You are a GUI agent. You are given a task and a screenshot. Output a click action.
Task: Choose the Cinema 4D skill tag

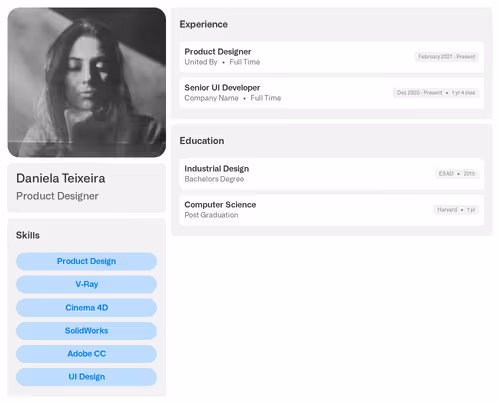86,308
